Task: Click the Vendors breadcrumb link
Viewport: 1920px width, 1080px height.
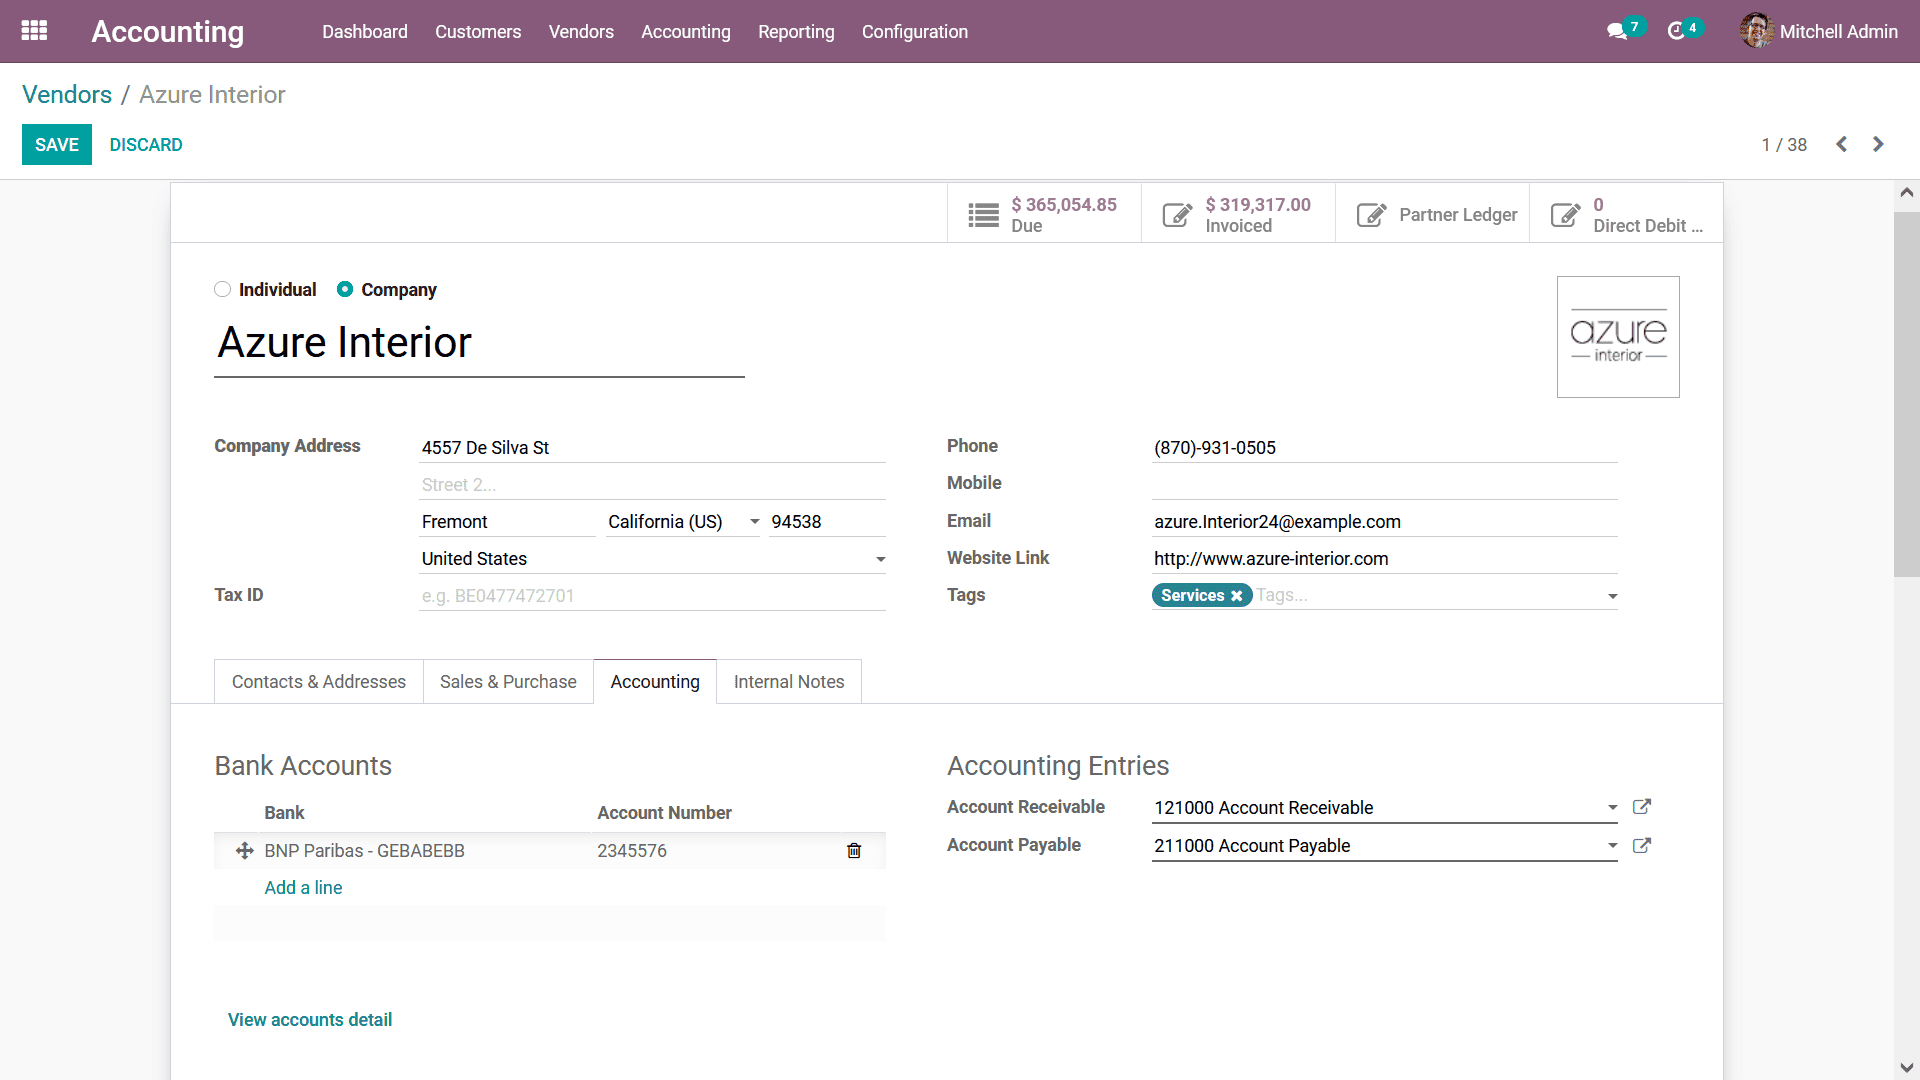Action: [67, 95]
